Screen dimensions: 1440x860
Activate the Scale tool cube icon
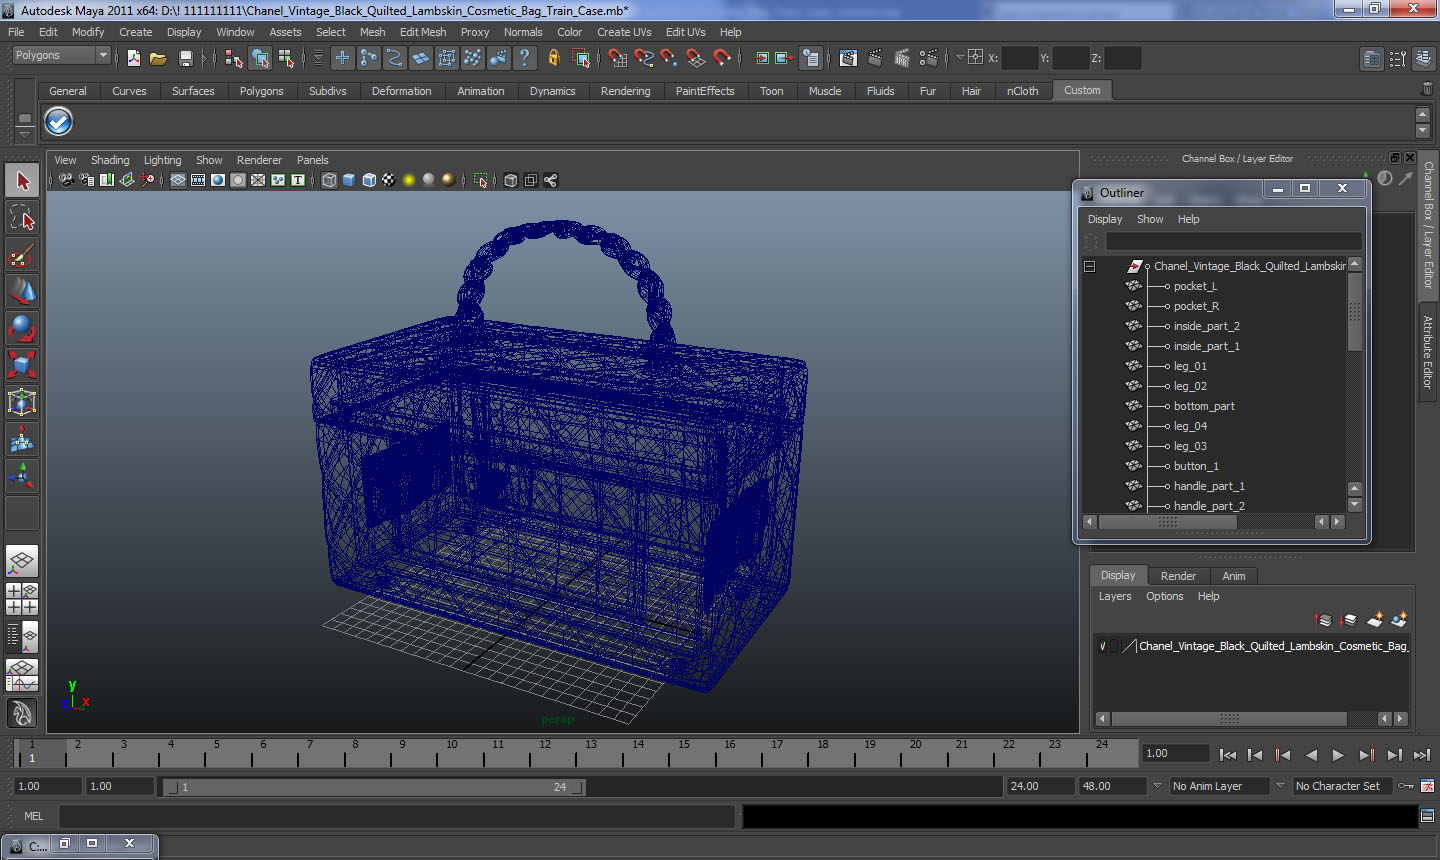(x=22, y=365)
